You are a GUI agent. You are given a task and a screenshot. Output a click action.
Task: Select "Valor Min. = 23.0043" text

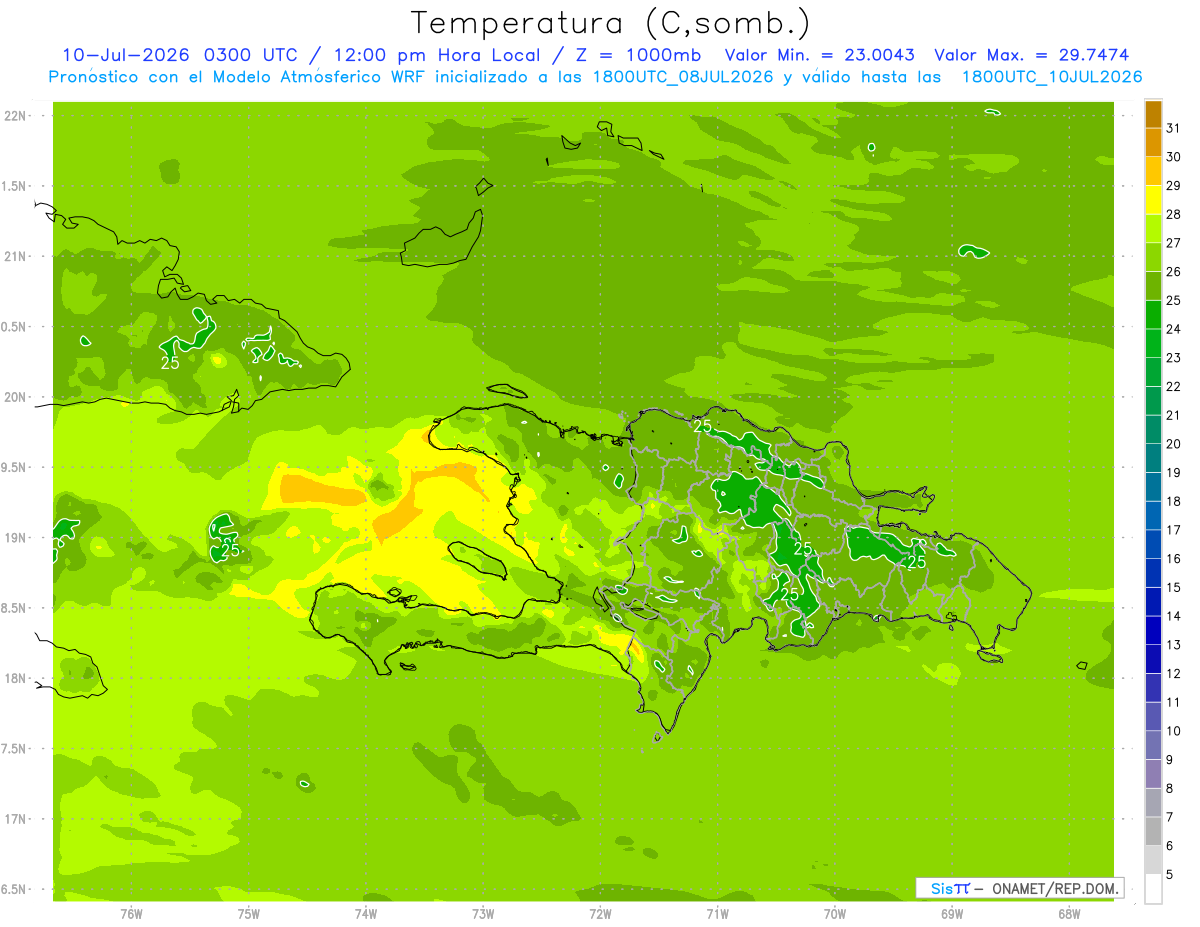click(820, 55)
